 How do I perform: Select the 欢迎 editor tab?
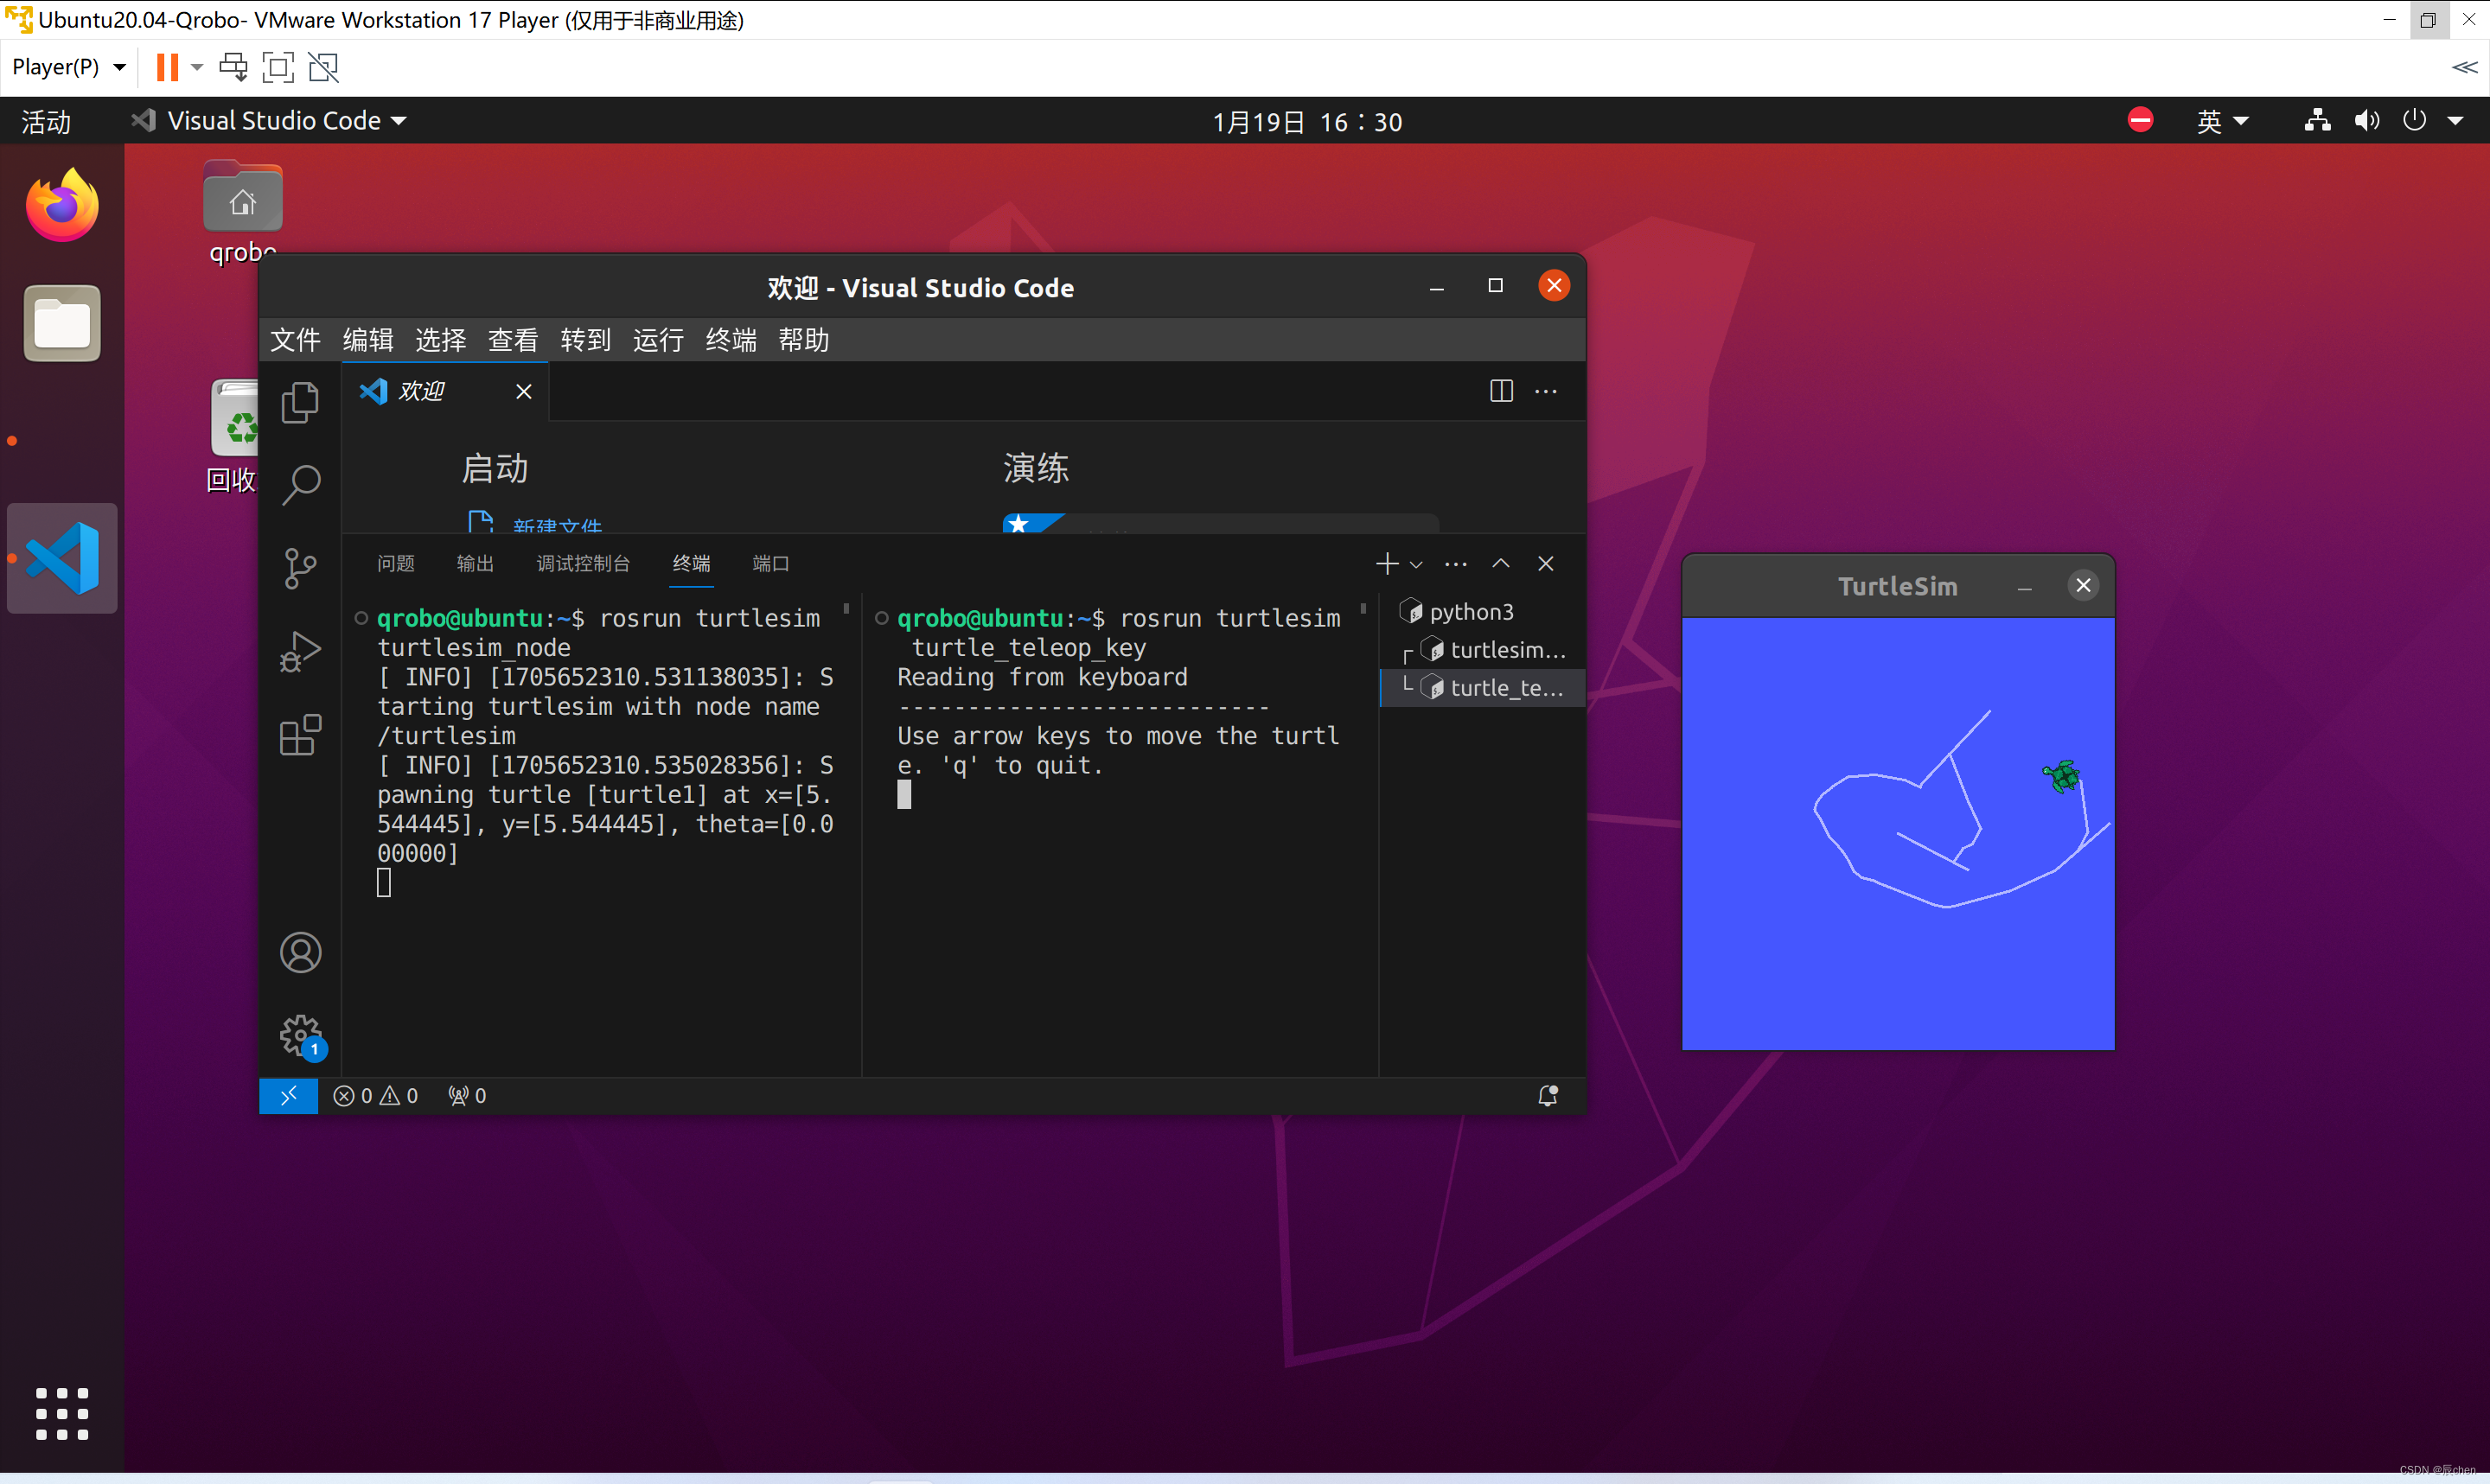point(446,391)
